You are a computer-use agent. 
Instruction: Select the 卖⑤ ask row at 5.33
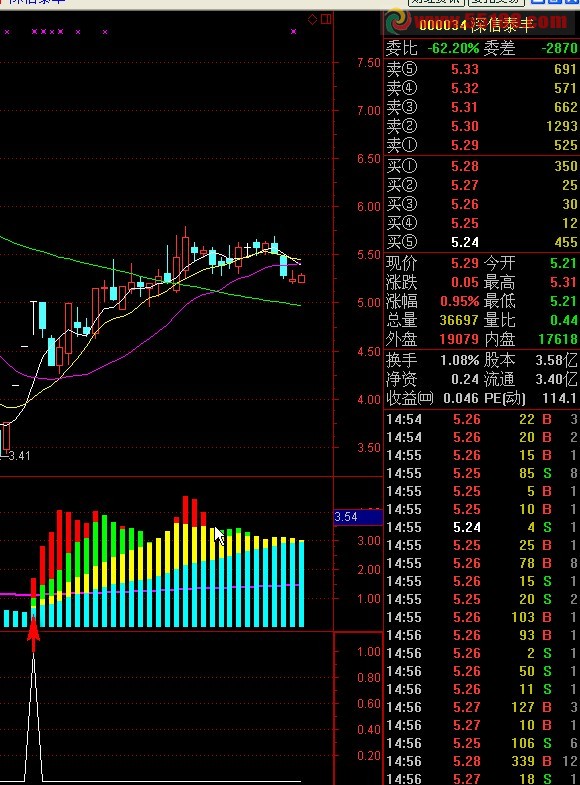[x=482, y=69]
